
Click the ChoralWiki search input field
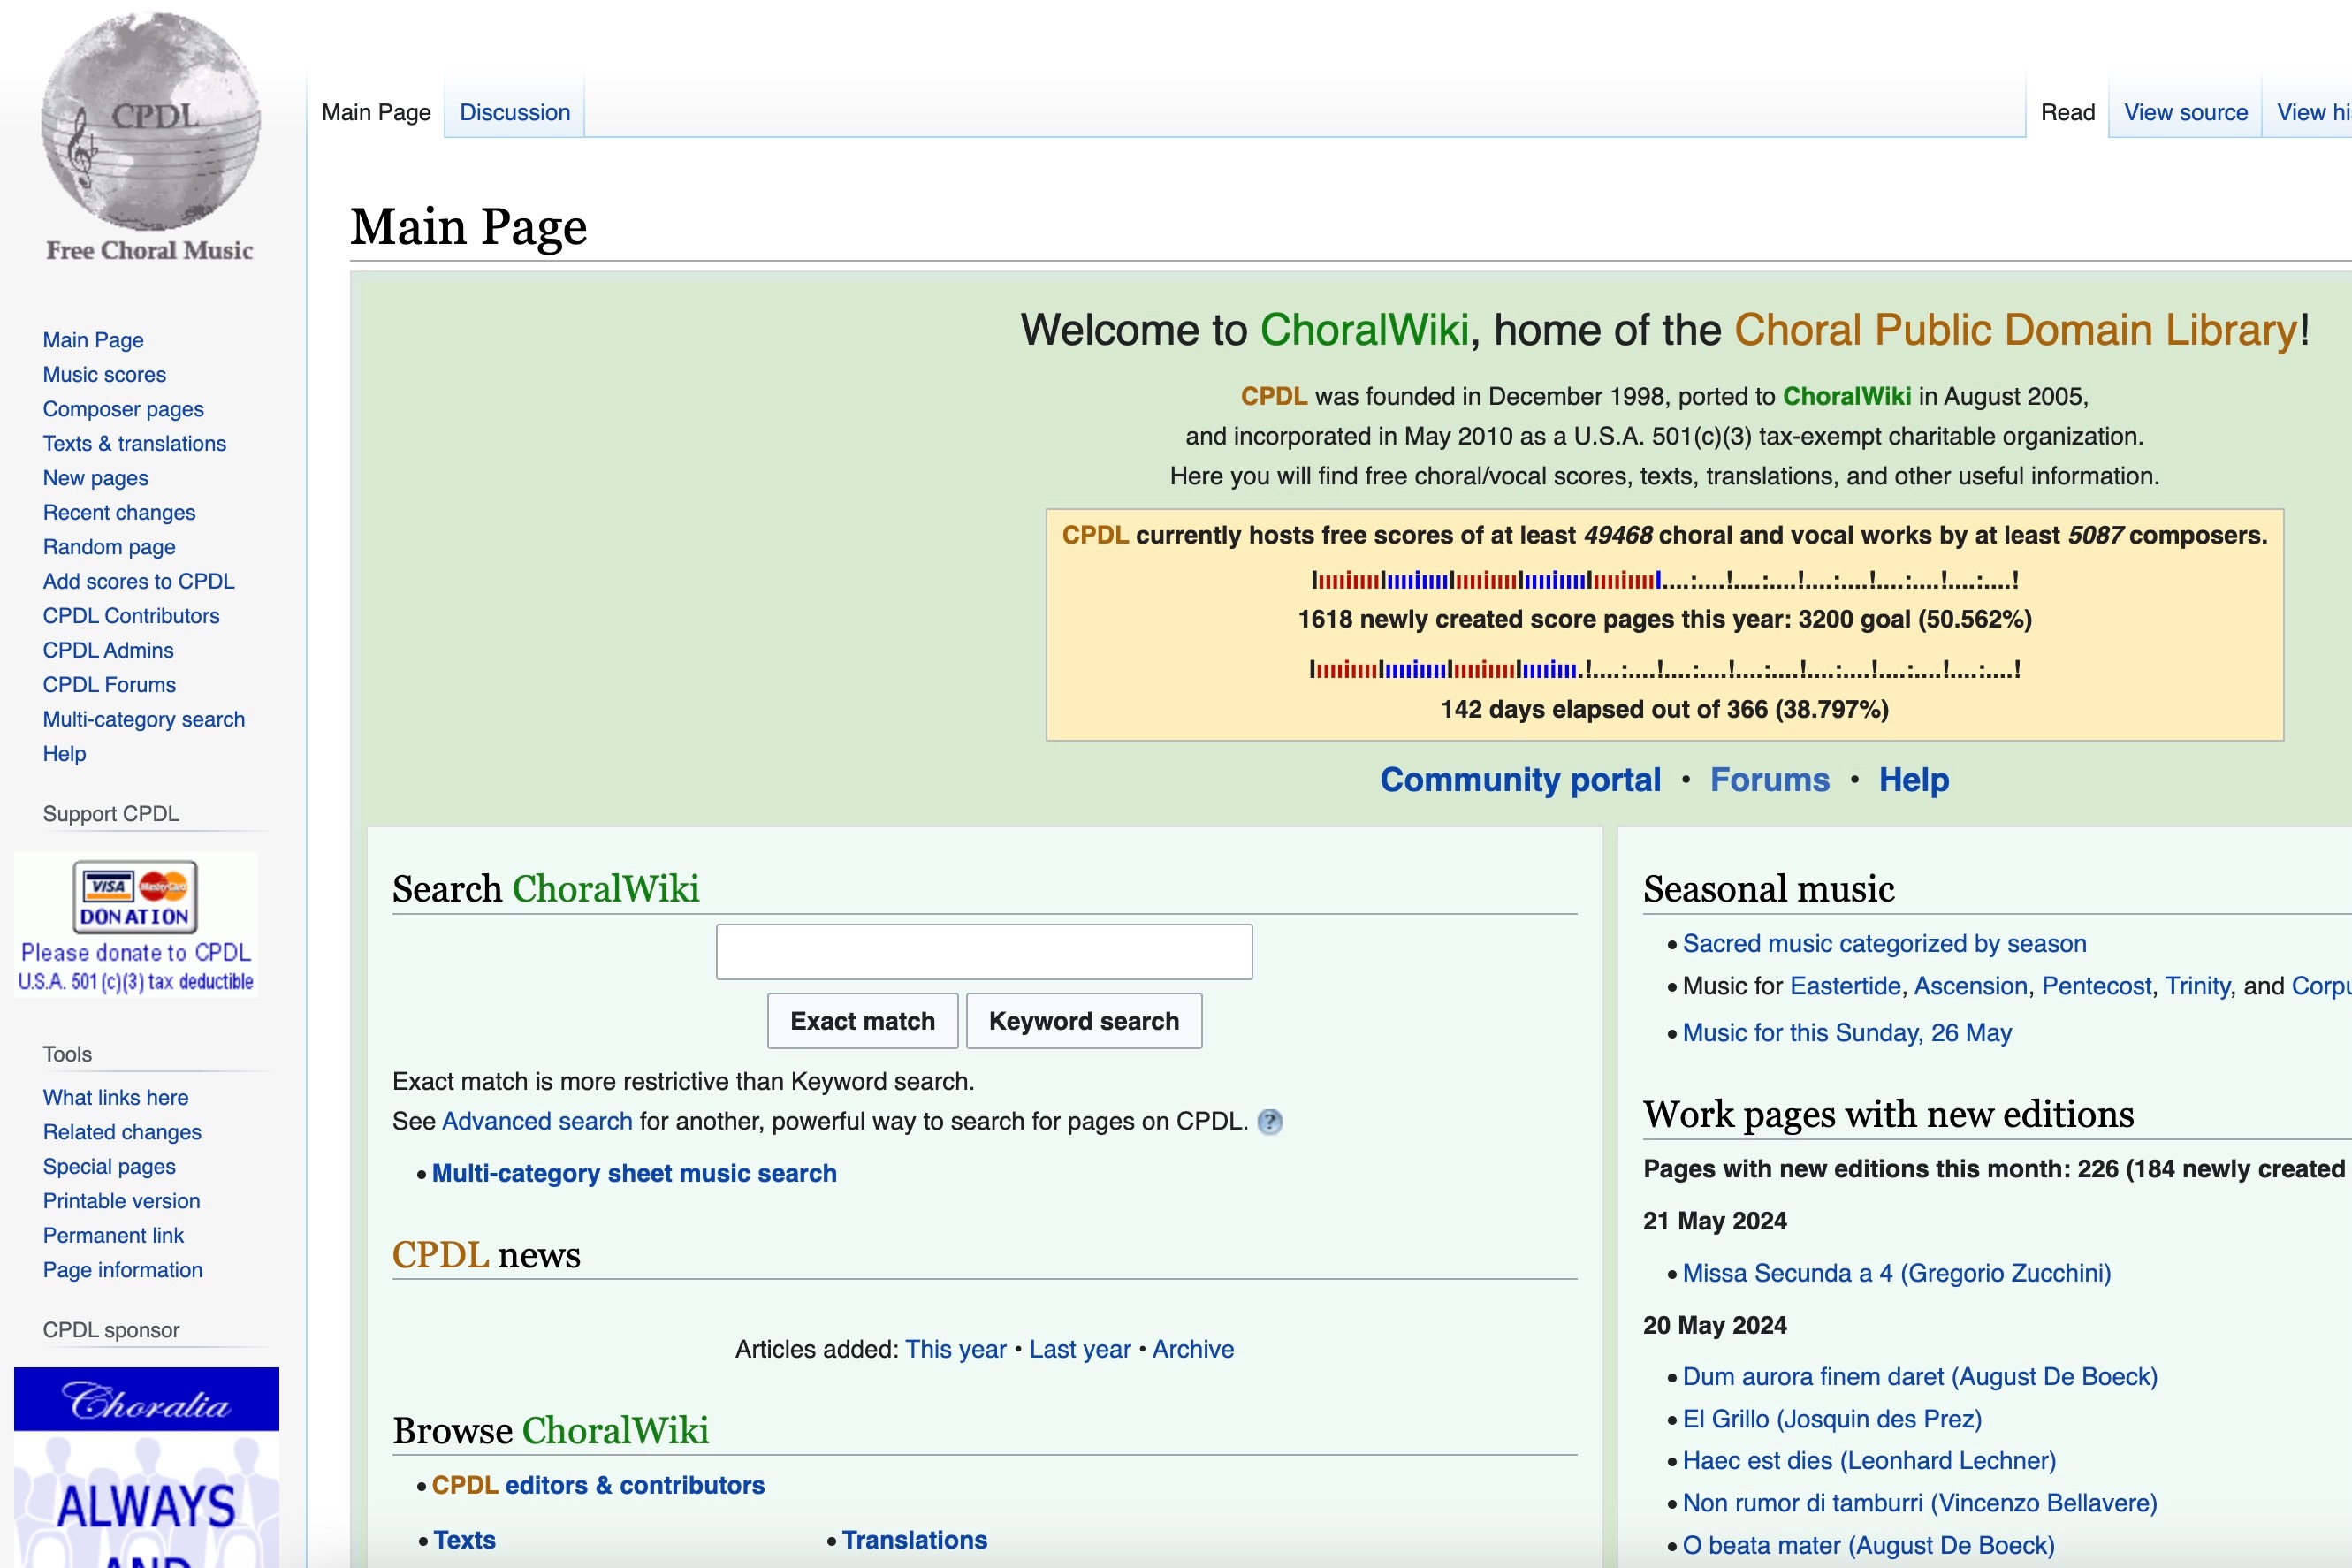pyautogui.click(x=984, y=952)
